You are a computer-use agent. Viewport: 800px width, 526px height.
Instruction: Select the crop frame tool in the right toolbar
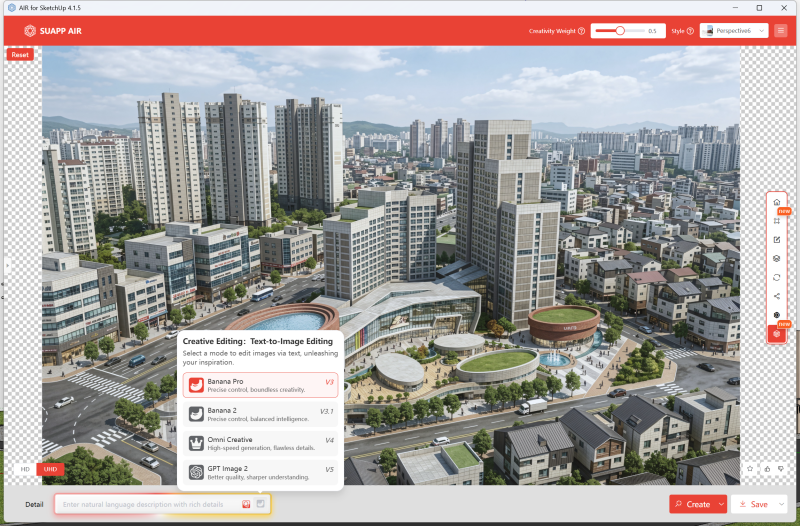pyautogui.click(x=777, y=221)
